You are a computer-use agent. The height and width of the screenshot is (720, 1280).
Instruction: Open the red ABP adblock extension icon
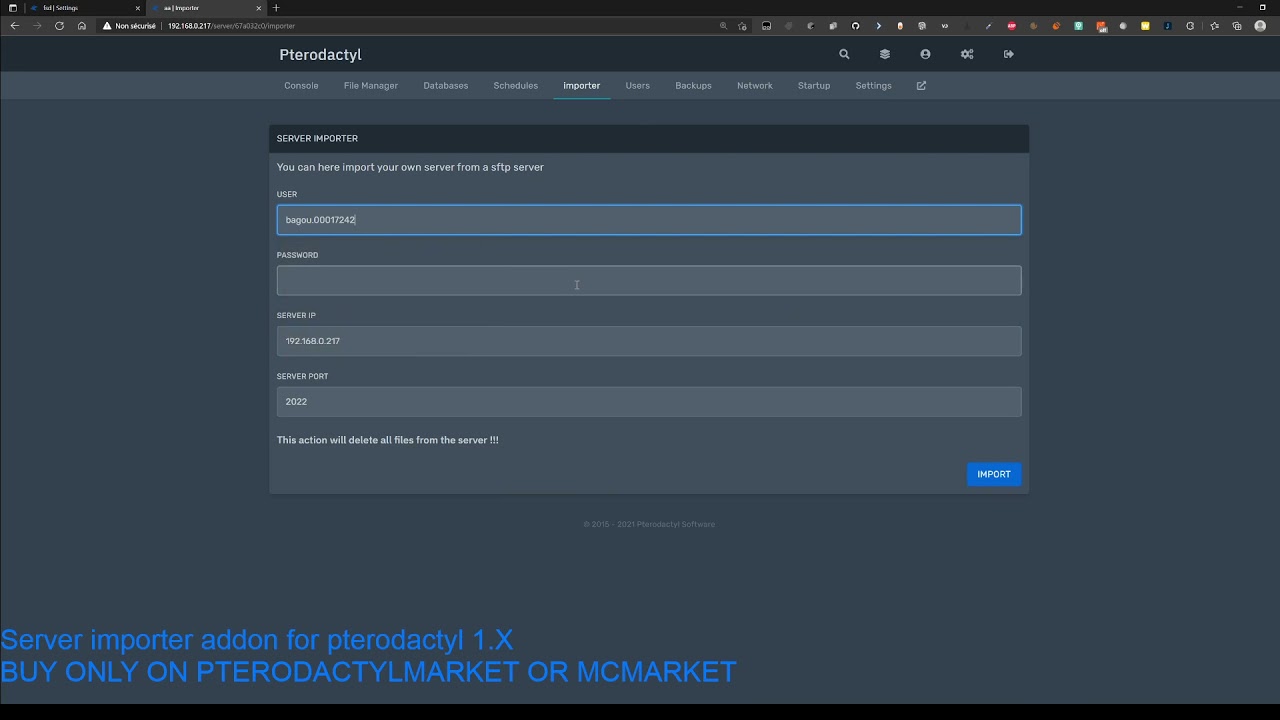(1011, 26)
